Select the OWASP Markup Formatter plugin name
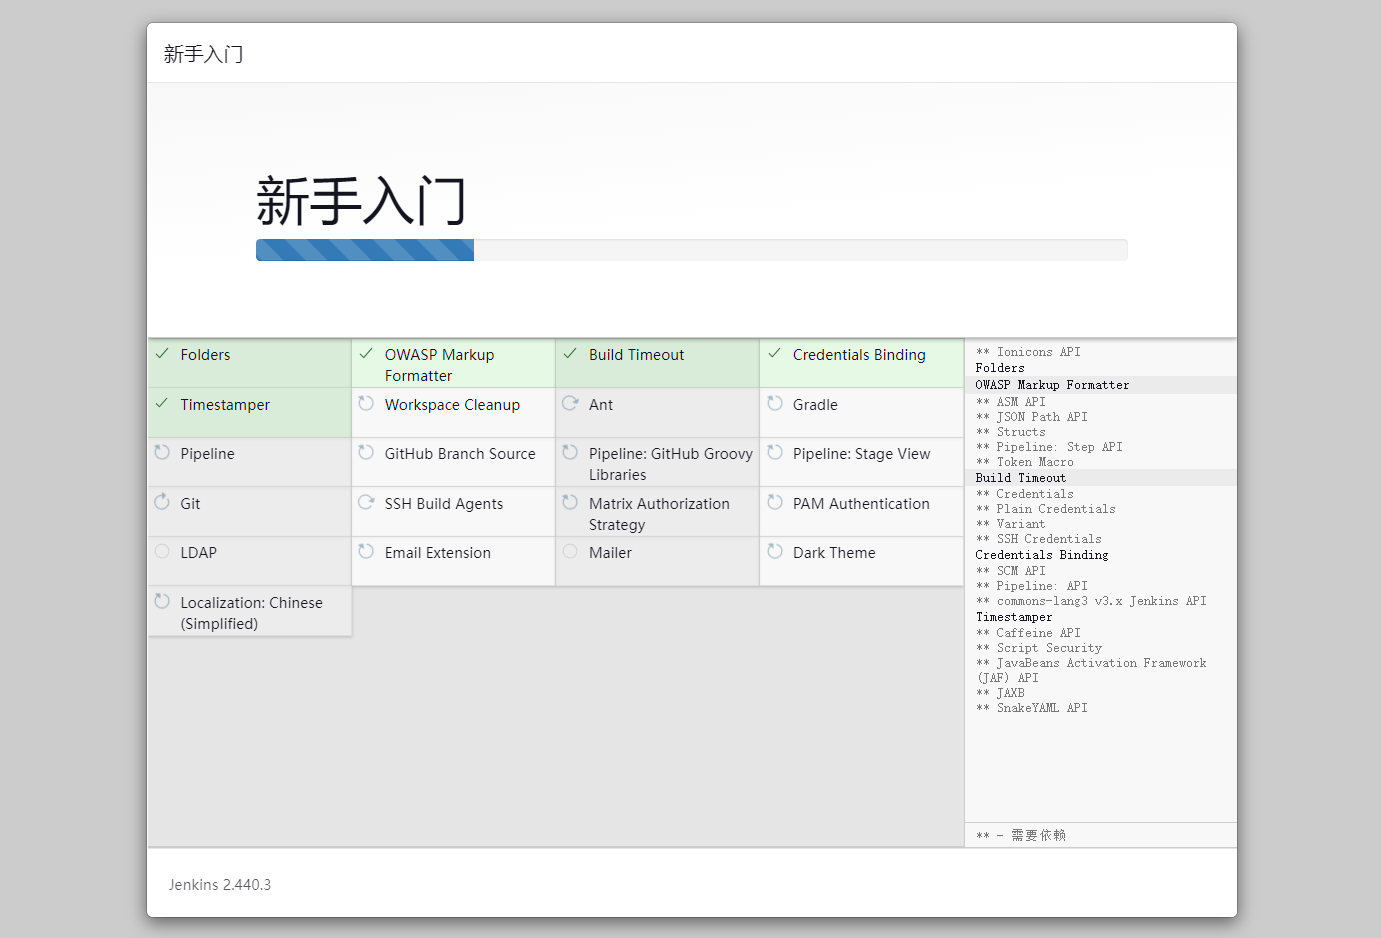 pyautogui.click(x=439, y=365)
